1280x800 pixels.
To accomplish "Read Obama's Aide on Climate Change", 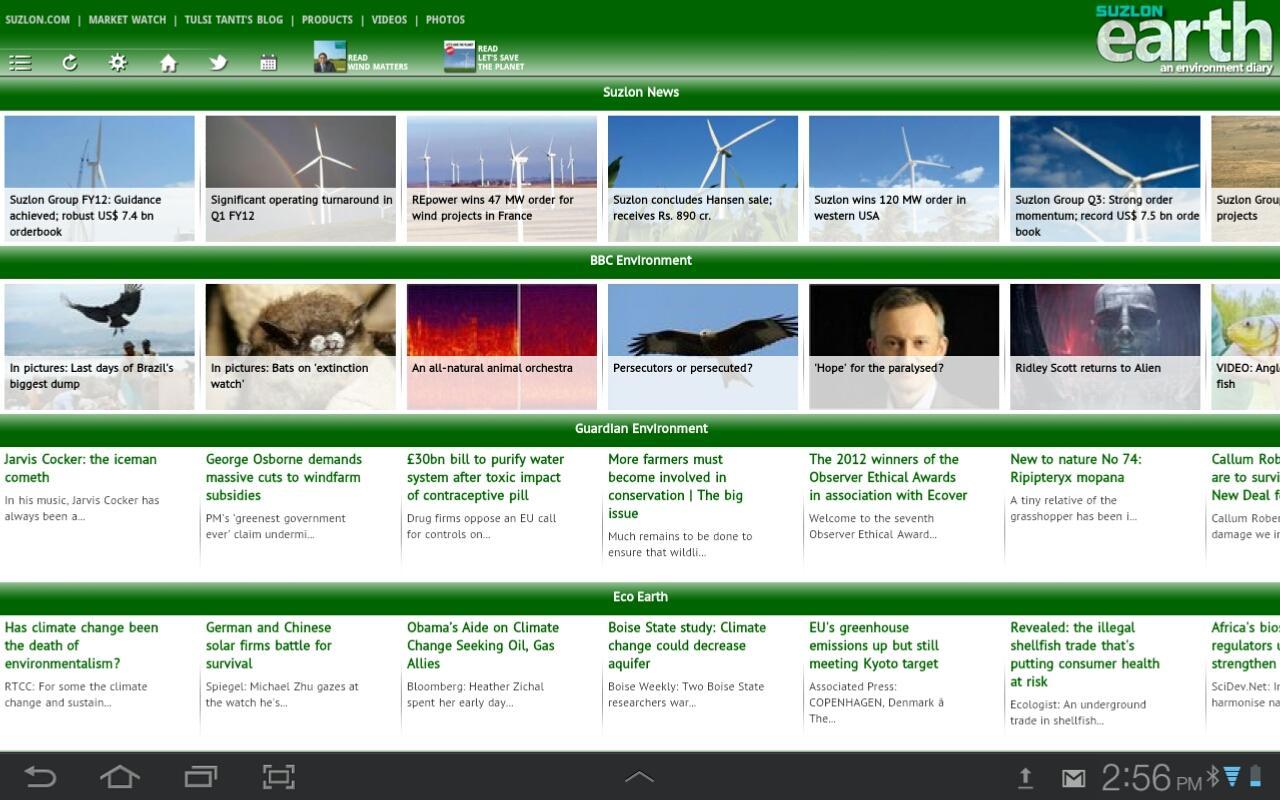I will (x=483, y=645).
